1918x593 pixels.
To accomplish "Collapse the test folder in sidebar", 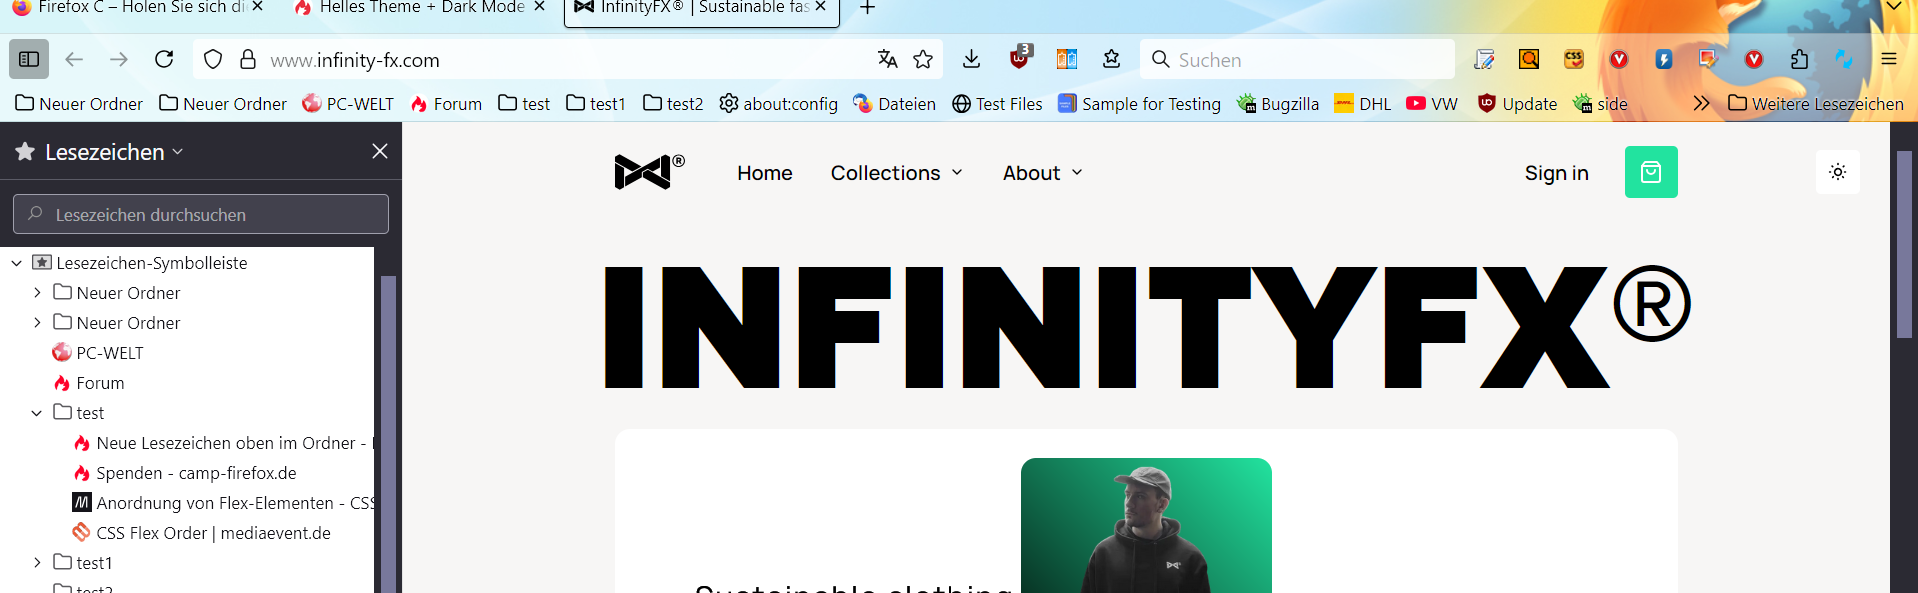I will click(x=37, y=413).
